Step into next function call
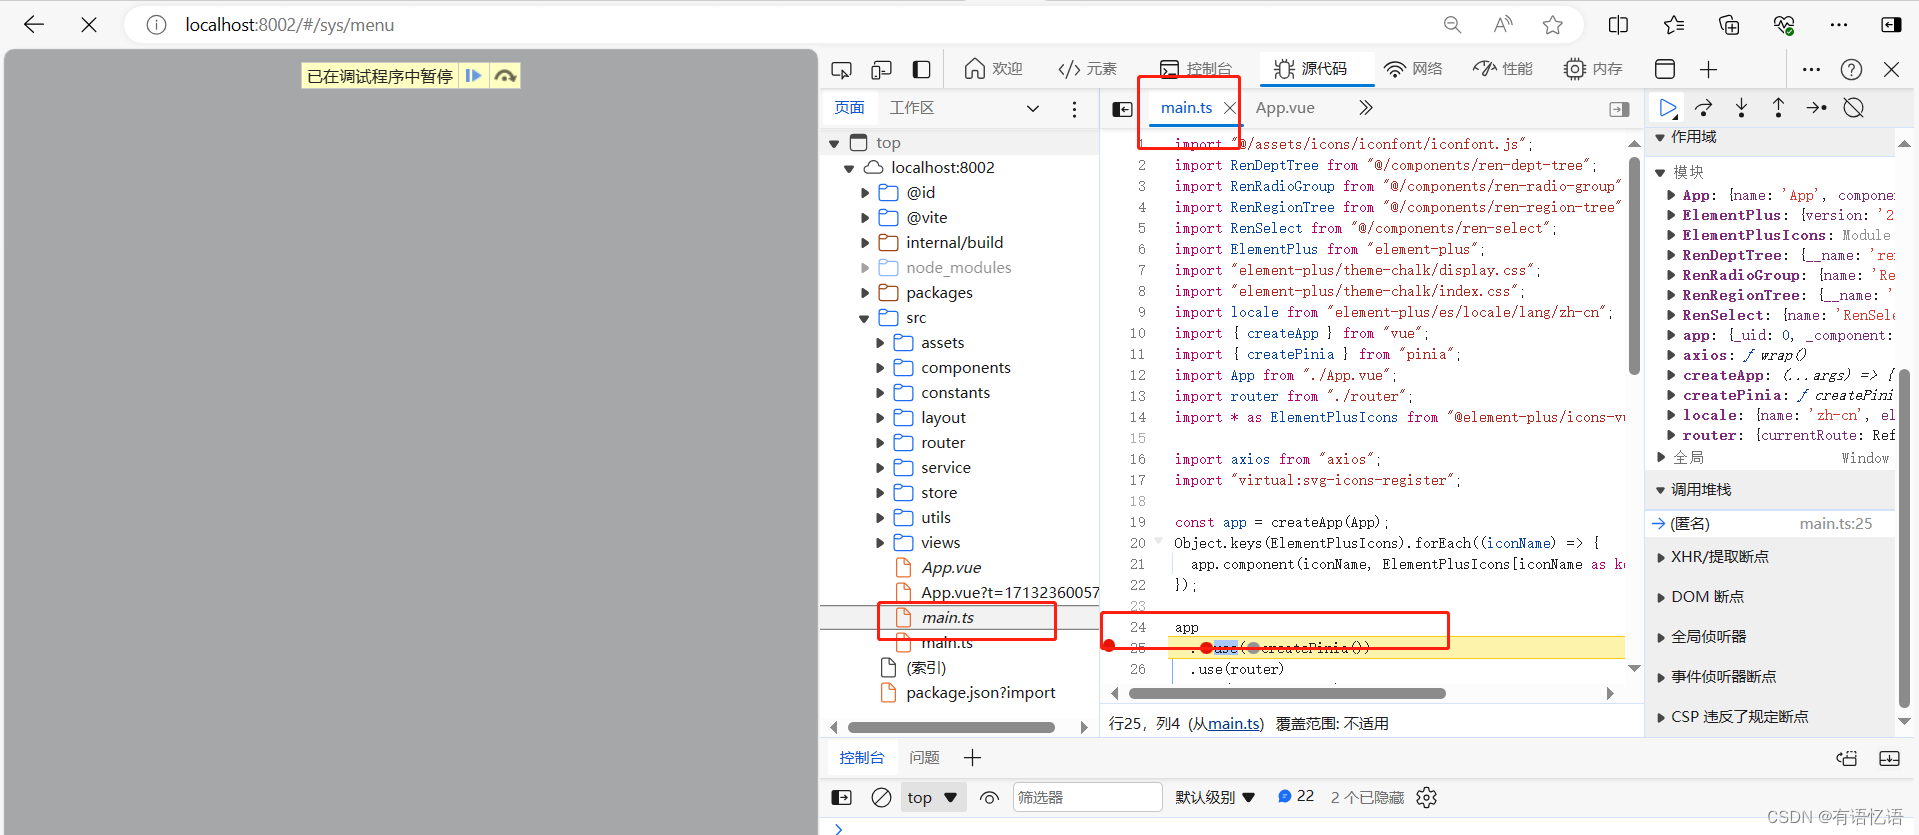Viewport: 1919px width, 835px height. tap(1741, 108)
